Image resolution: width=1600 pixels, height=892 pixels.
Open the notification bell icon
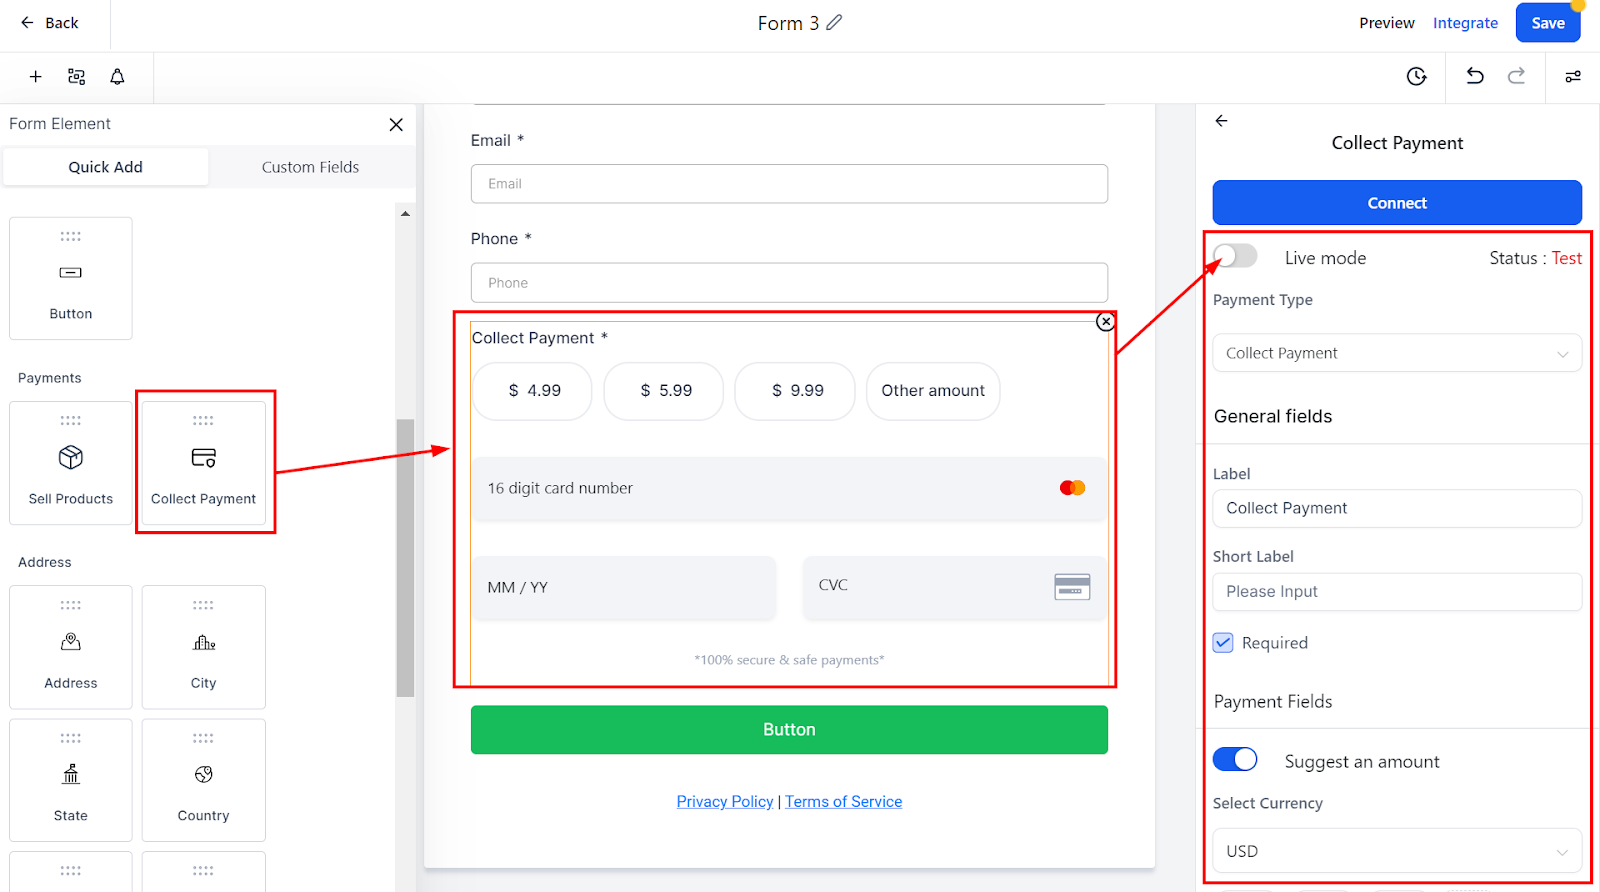click(117, 77)
